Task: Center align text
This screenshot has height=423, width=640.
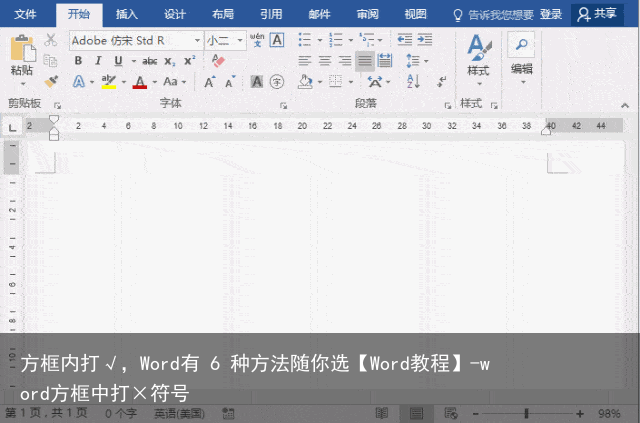Action: [325, 61]
